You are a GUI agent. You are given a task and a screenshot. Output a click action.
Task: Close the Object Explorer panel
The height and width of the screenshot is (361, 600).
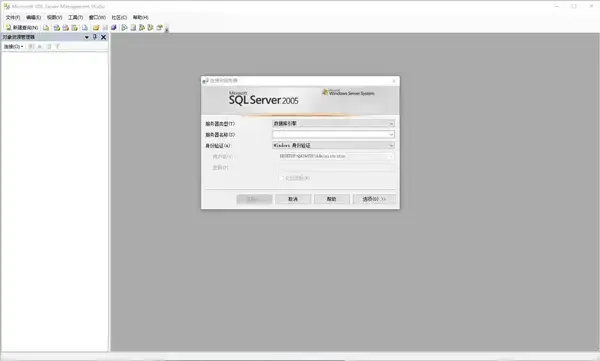point(103,37)
